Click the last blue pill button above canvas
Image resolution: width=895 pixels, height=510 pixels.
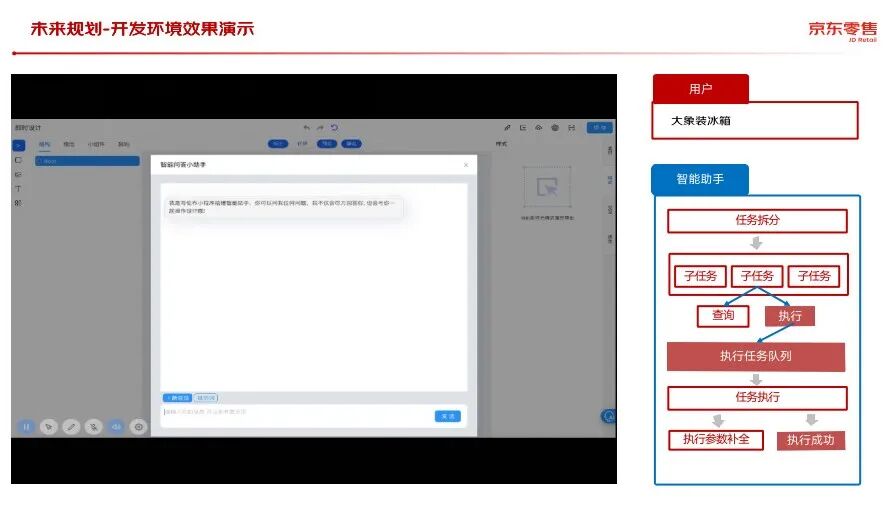(x=352, y=144)
